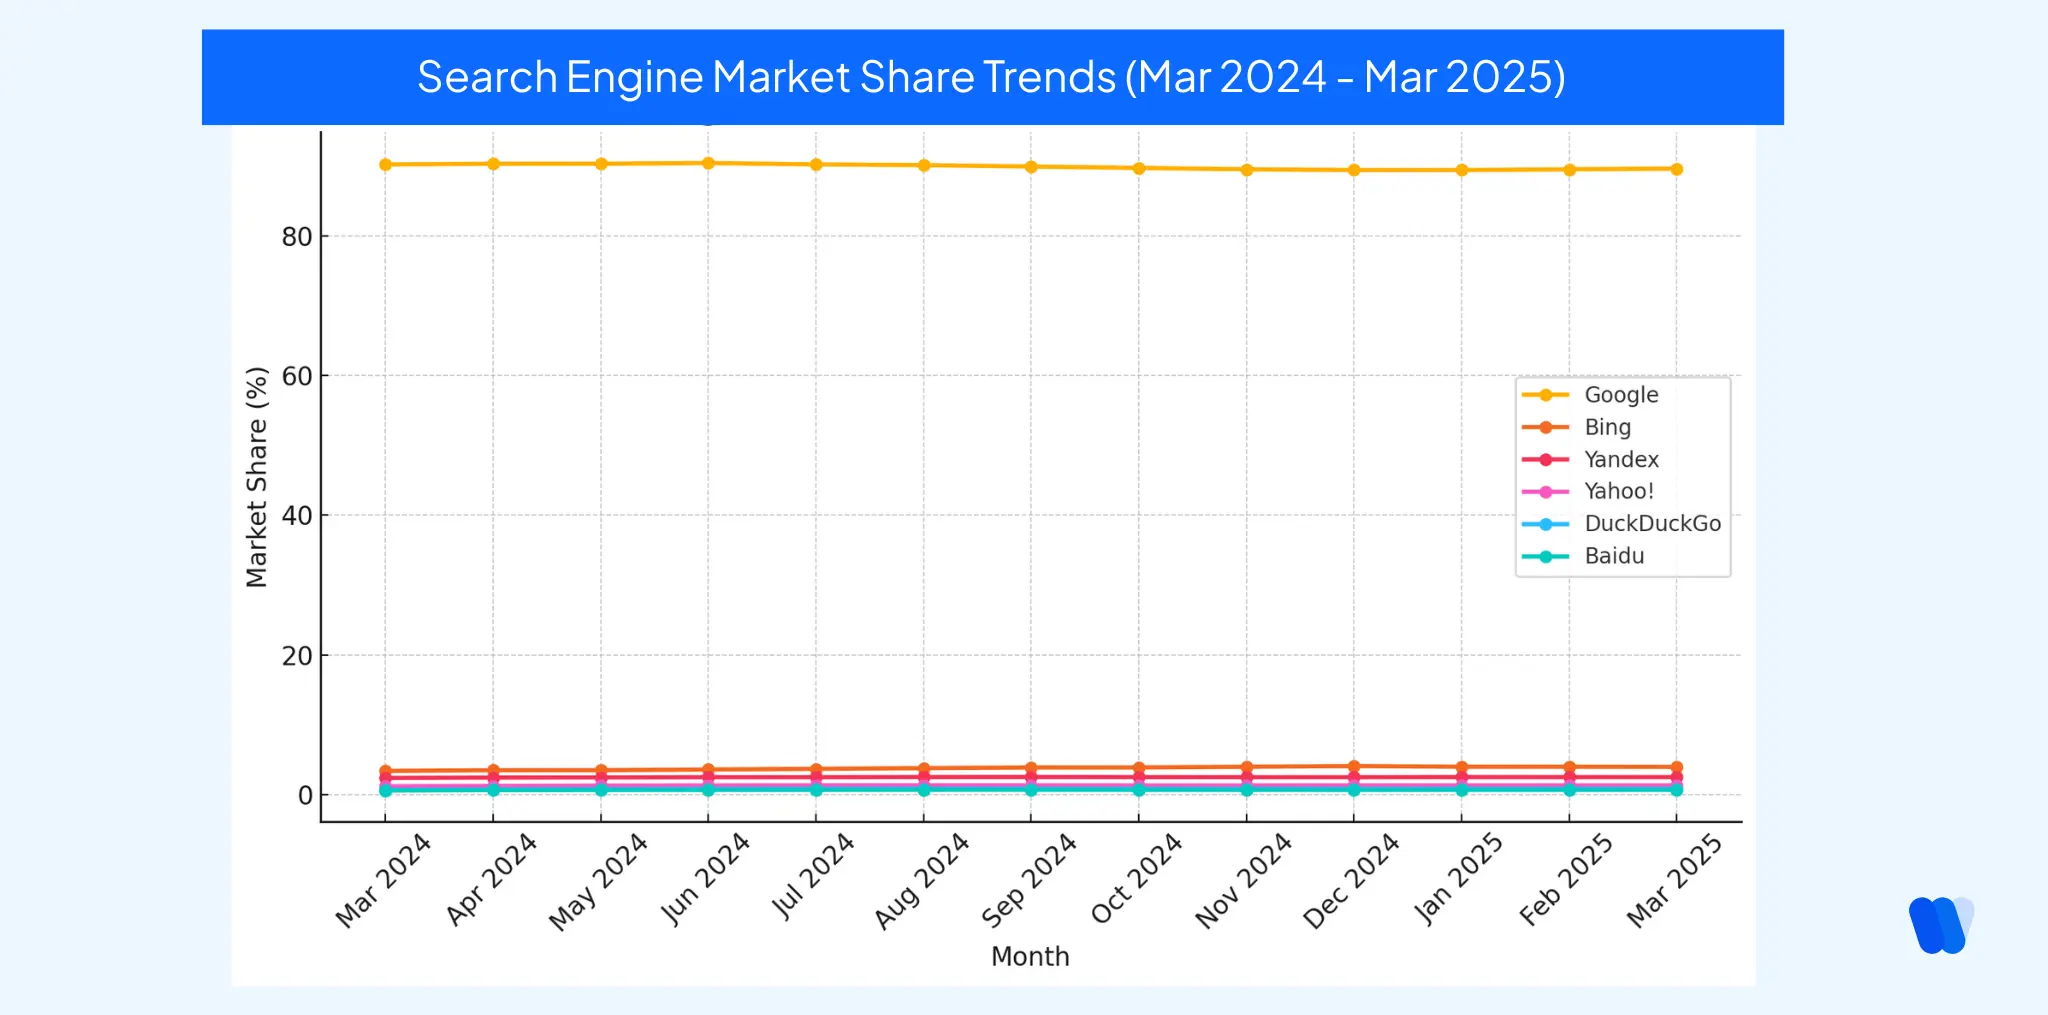Open the Month axis options
Screen dimensions: 2048x1015
coord(1029,957)
